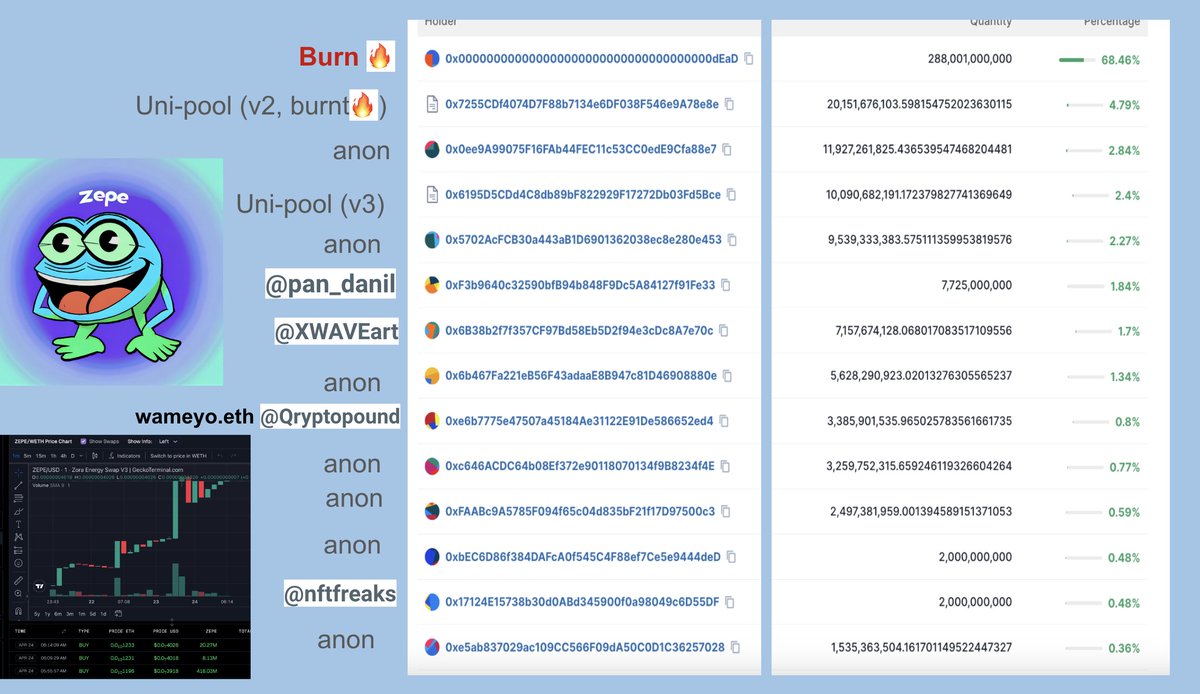
Task: Copy address 0xc646ACDC64b08Ef372e90118070134f9B8234f4E
Action: [725, 466]
